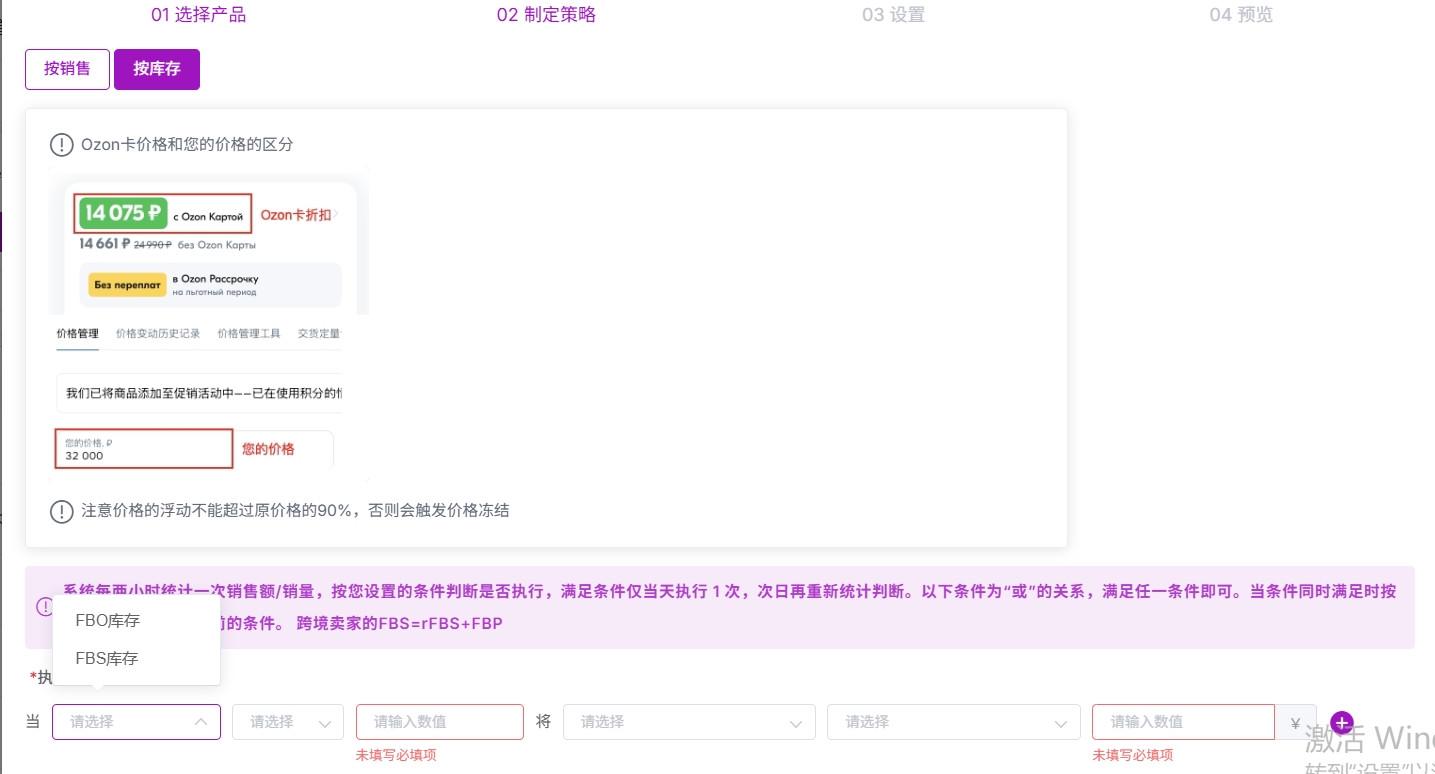Open step 02 制定策略
The width and height of the screenshot is (1435, 774).
[546, 15]
